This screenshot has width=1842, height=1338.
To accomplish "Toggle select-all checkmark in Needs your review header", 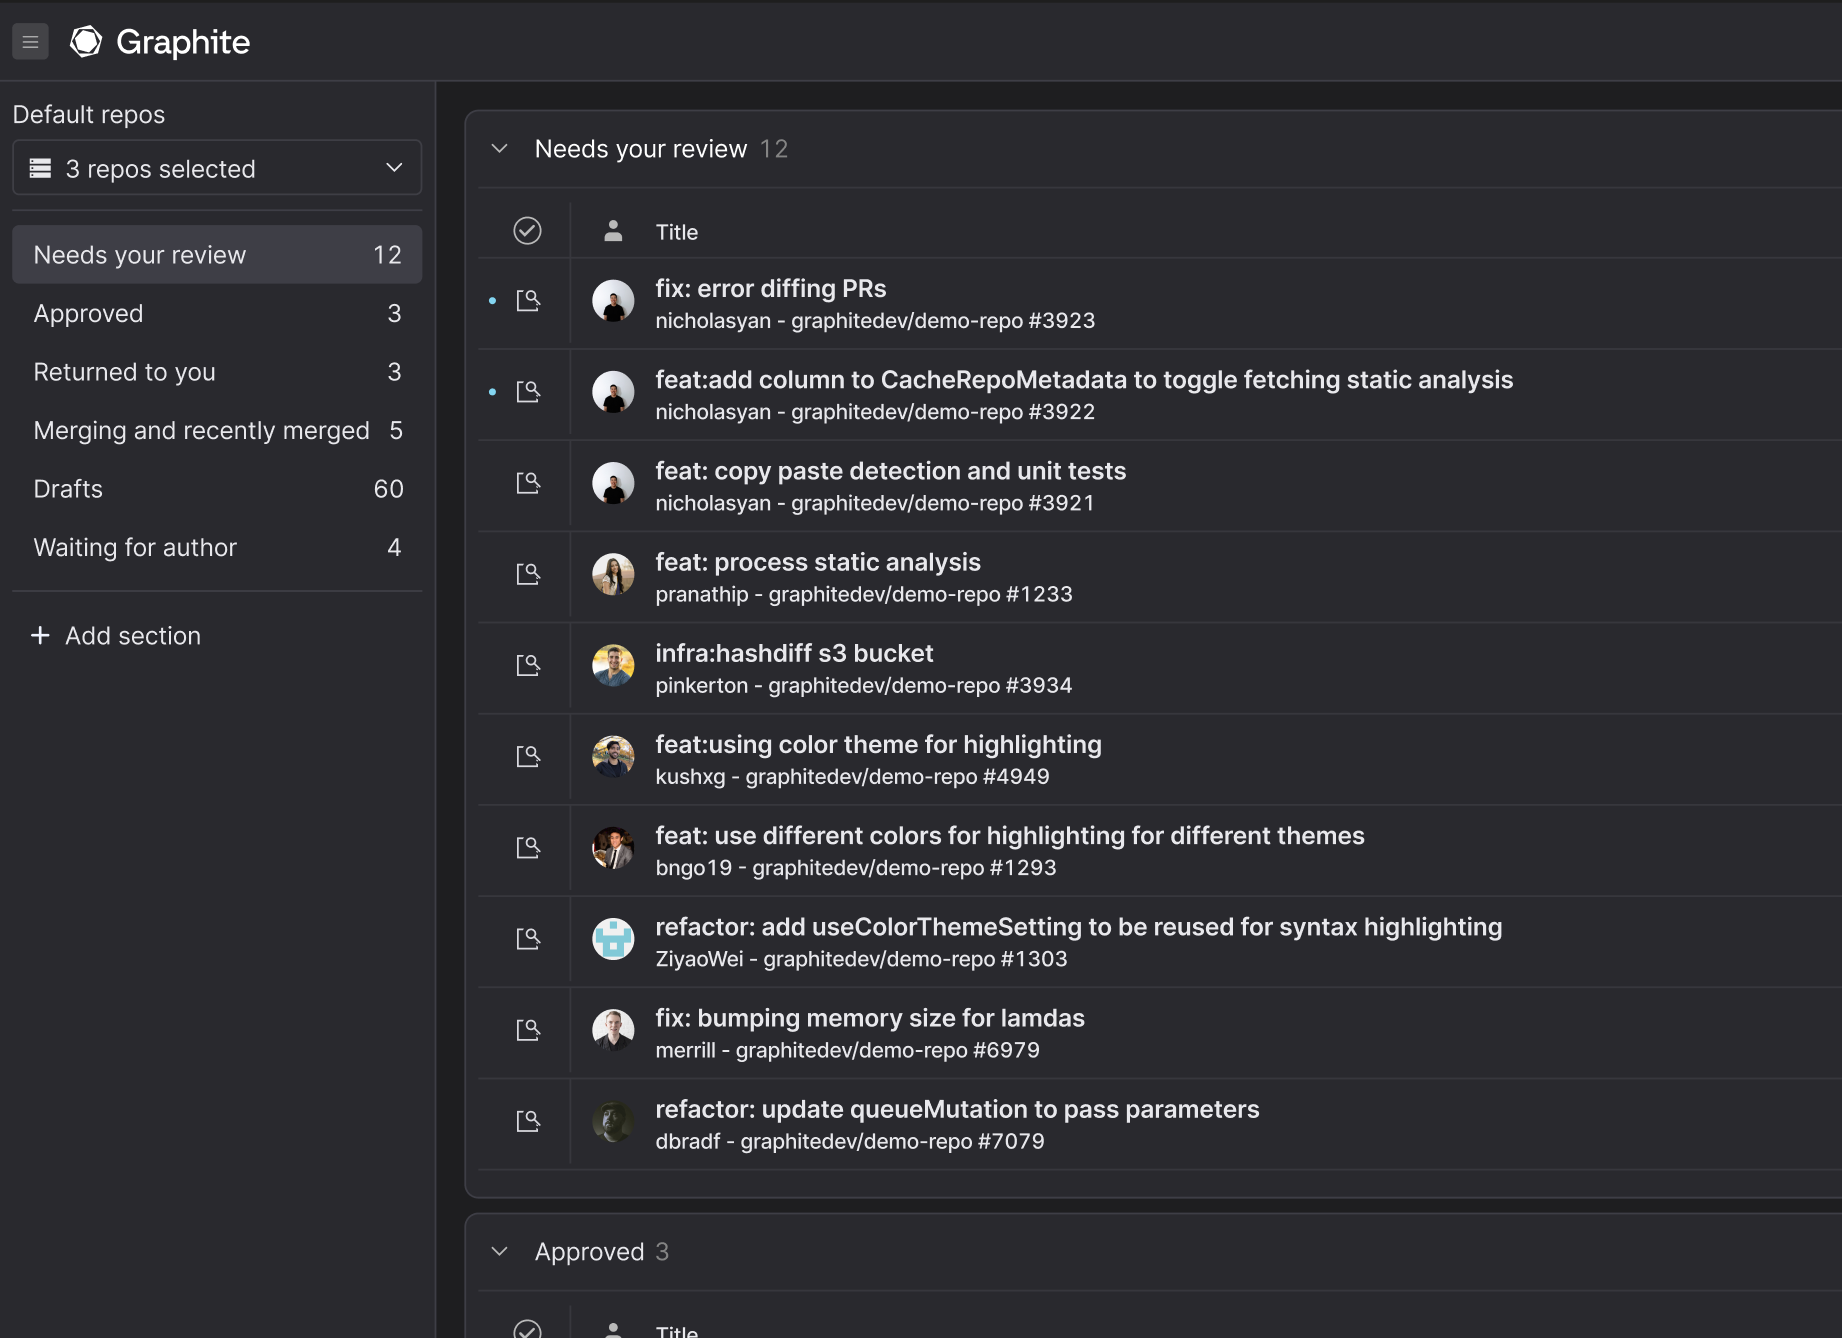I will (x=527, y=231).
